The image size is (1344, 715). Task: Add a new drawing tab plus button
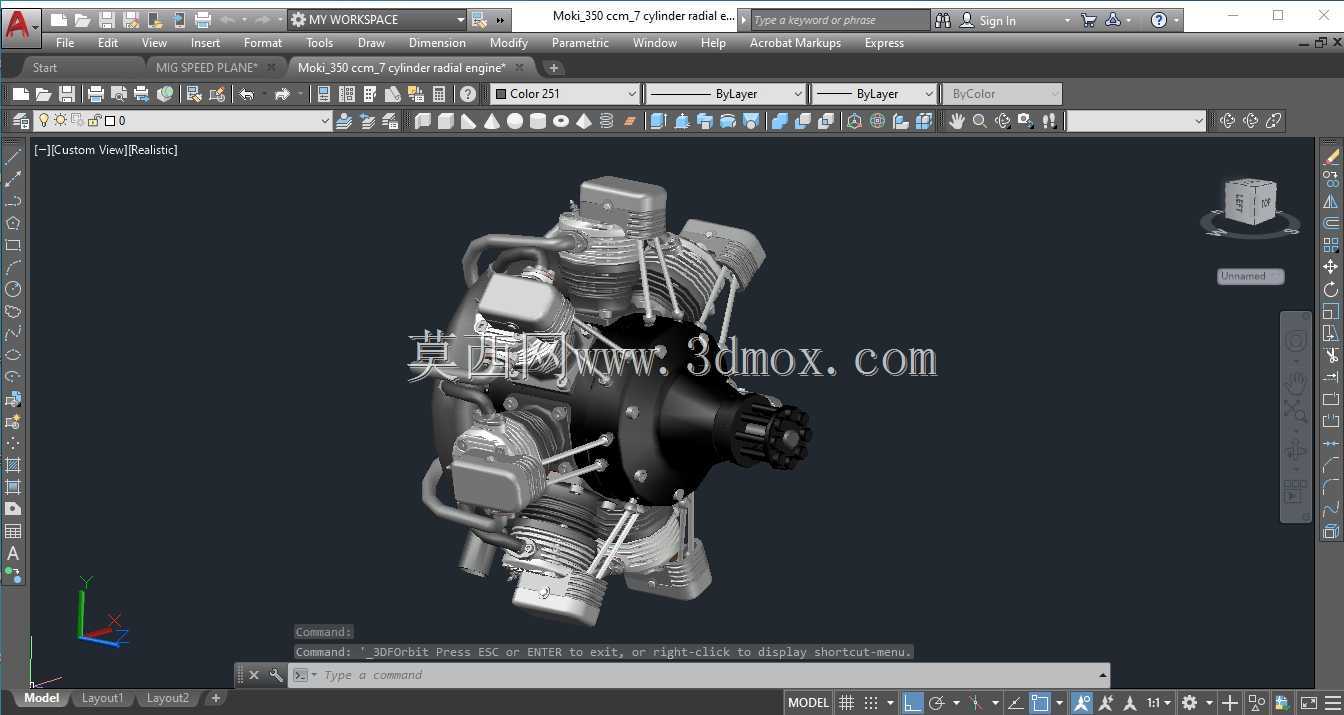553,68
